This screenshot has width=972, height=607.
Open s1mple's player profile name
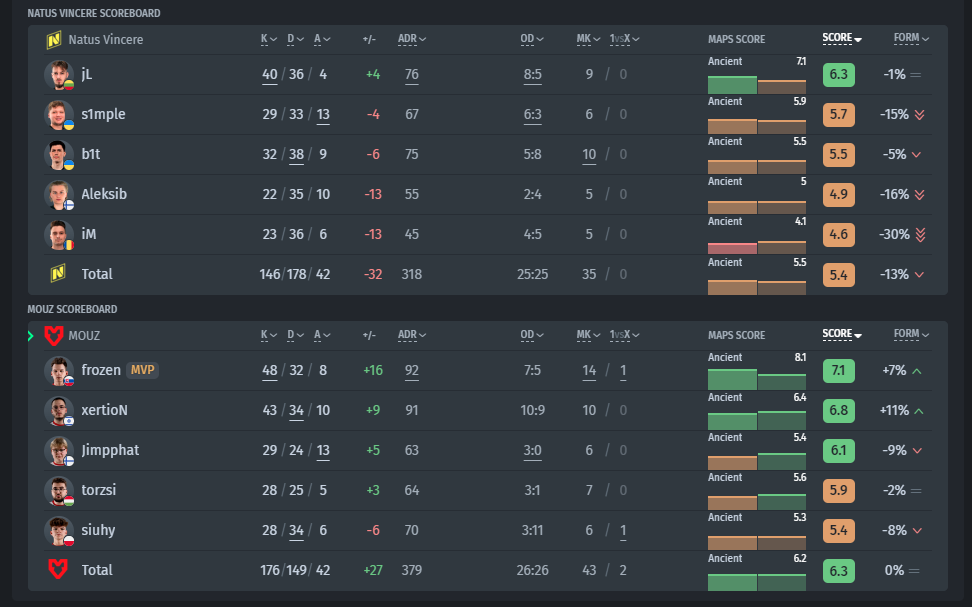(x=104, y=114)
